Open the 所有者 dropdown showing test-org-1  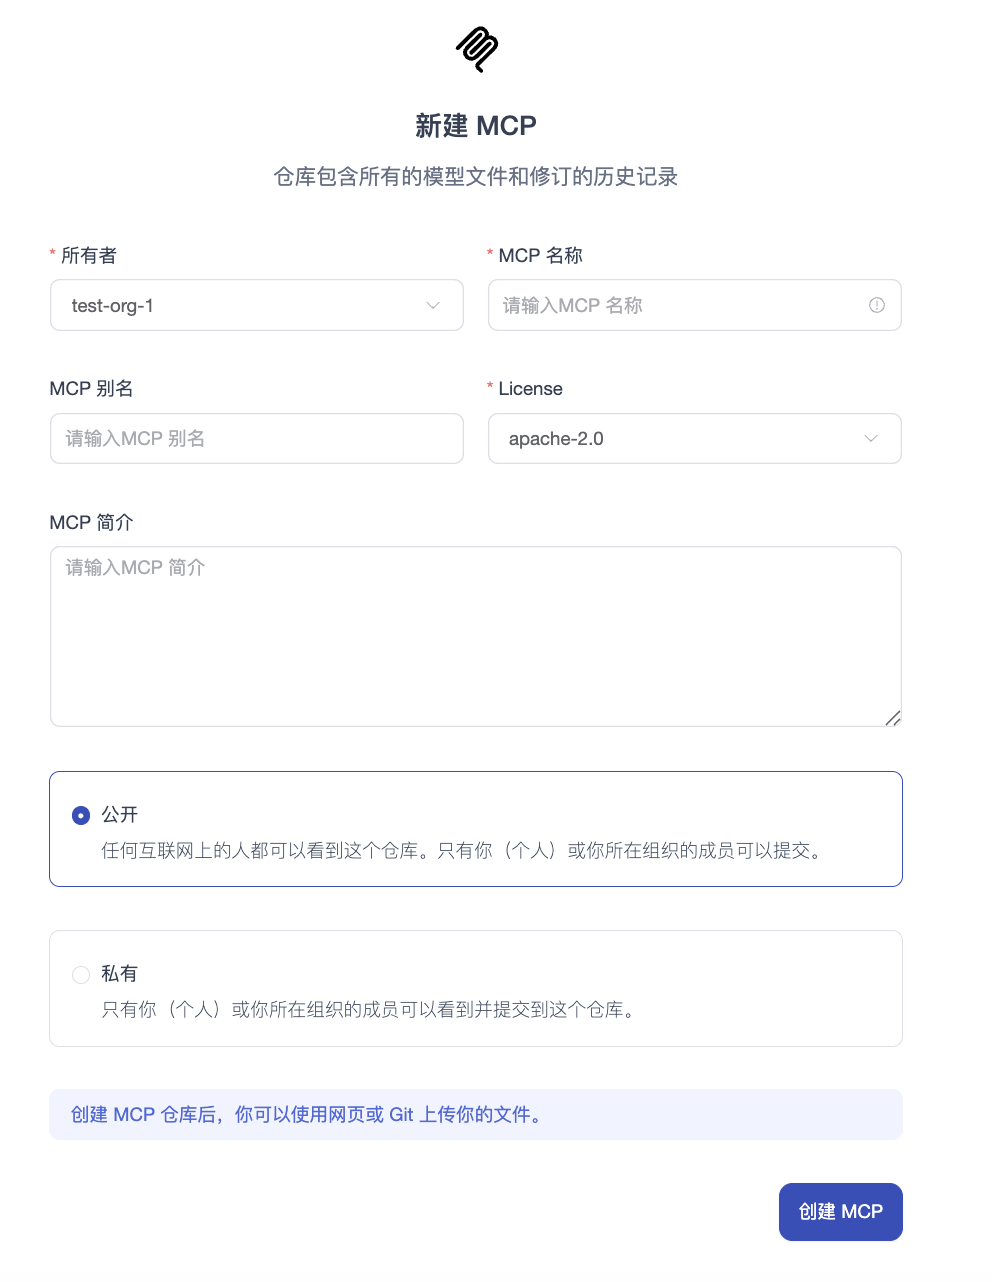pyautogui.click(x=257, y=305)
